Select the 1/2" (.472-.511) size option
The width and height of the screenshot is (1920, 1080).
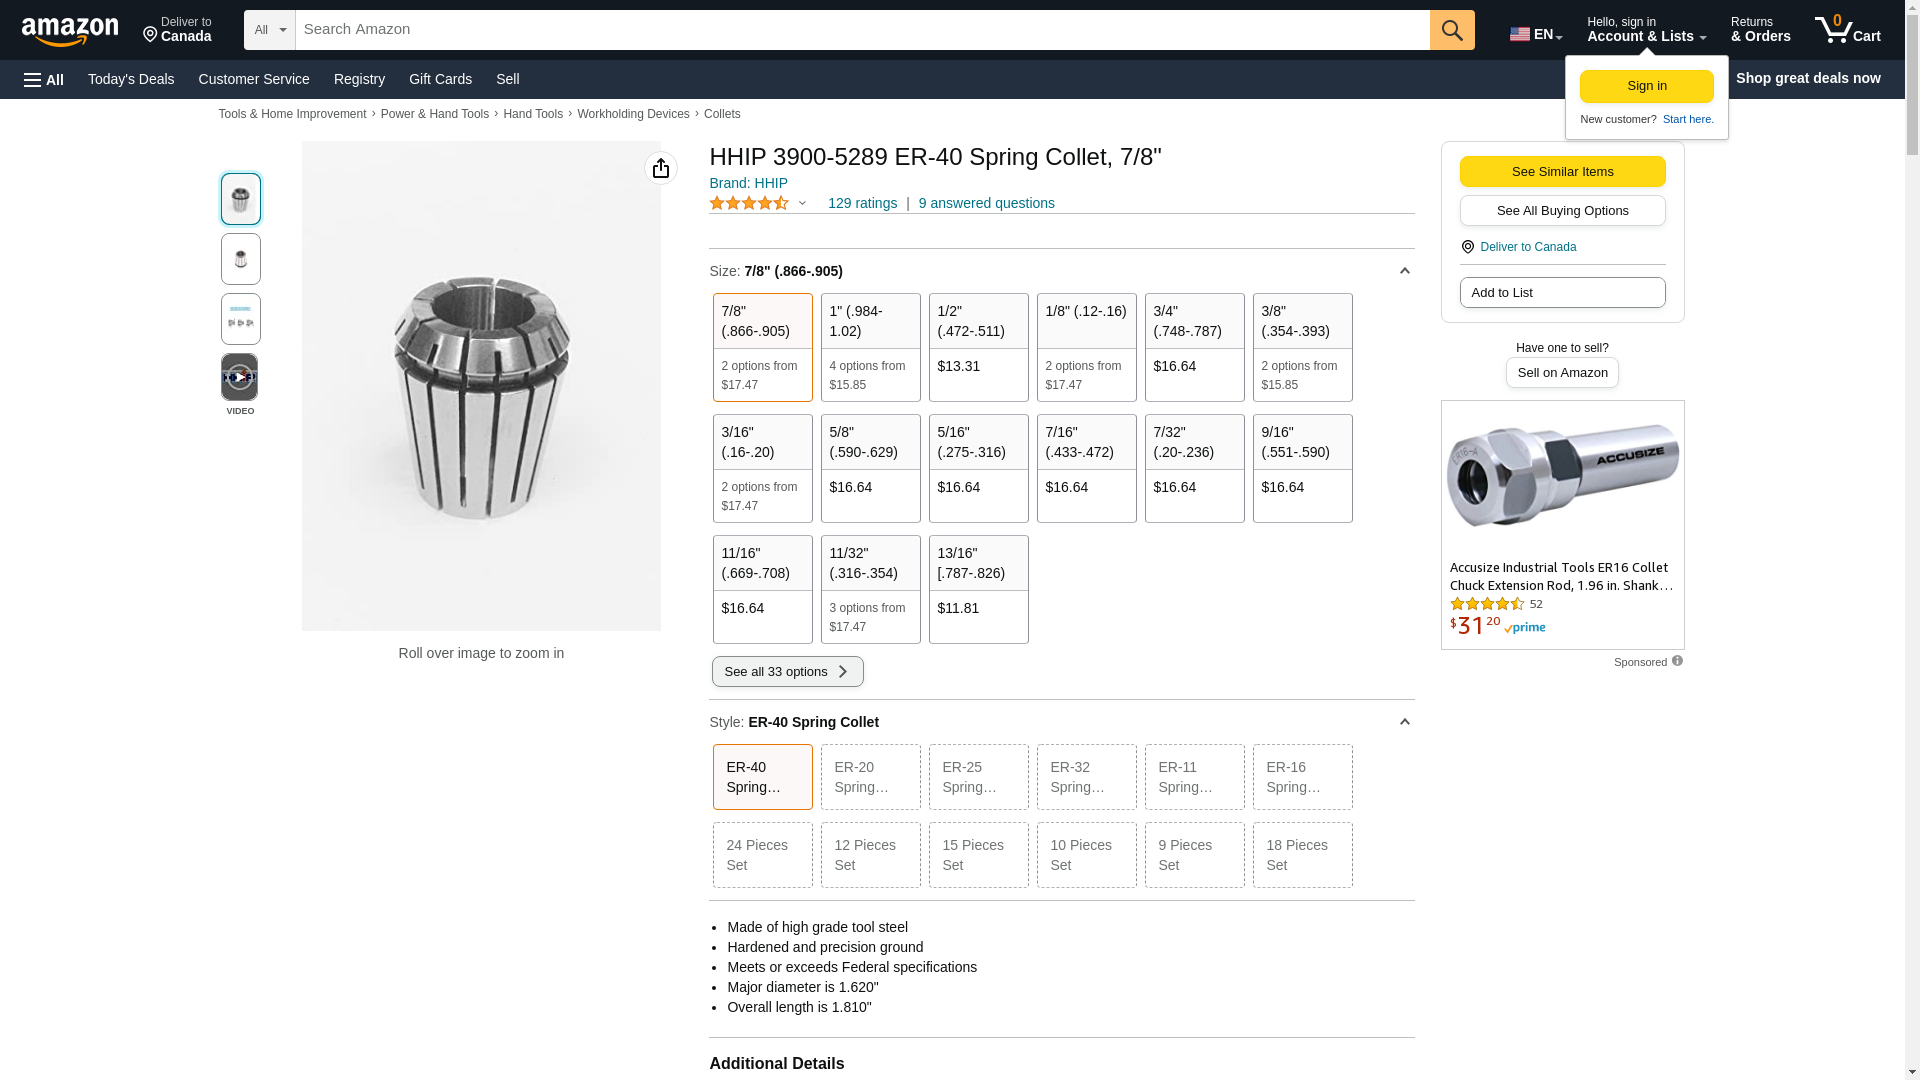(x=978, y=346)
